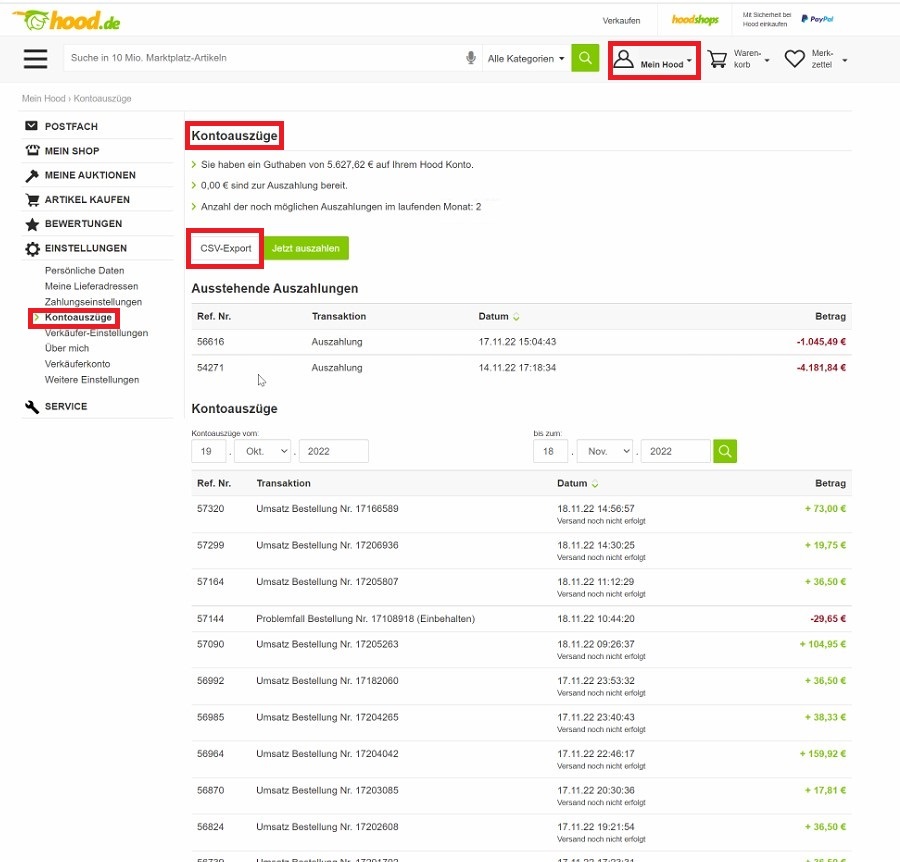Click the Jetzt auszahlen button
The width and height of the screenshot is (900, 862).
tap(306, 248)
